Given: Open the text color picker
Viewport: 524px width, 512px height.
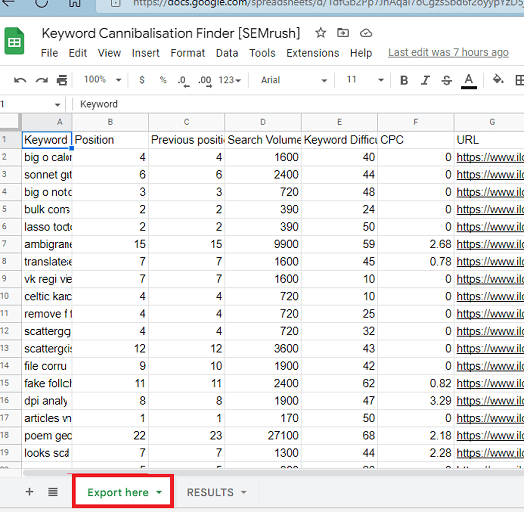Looking at the screenshot, I should point(469,81).
